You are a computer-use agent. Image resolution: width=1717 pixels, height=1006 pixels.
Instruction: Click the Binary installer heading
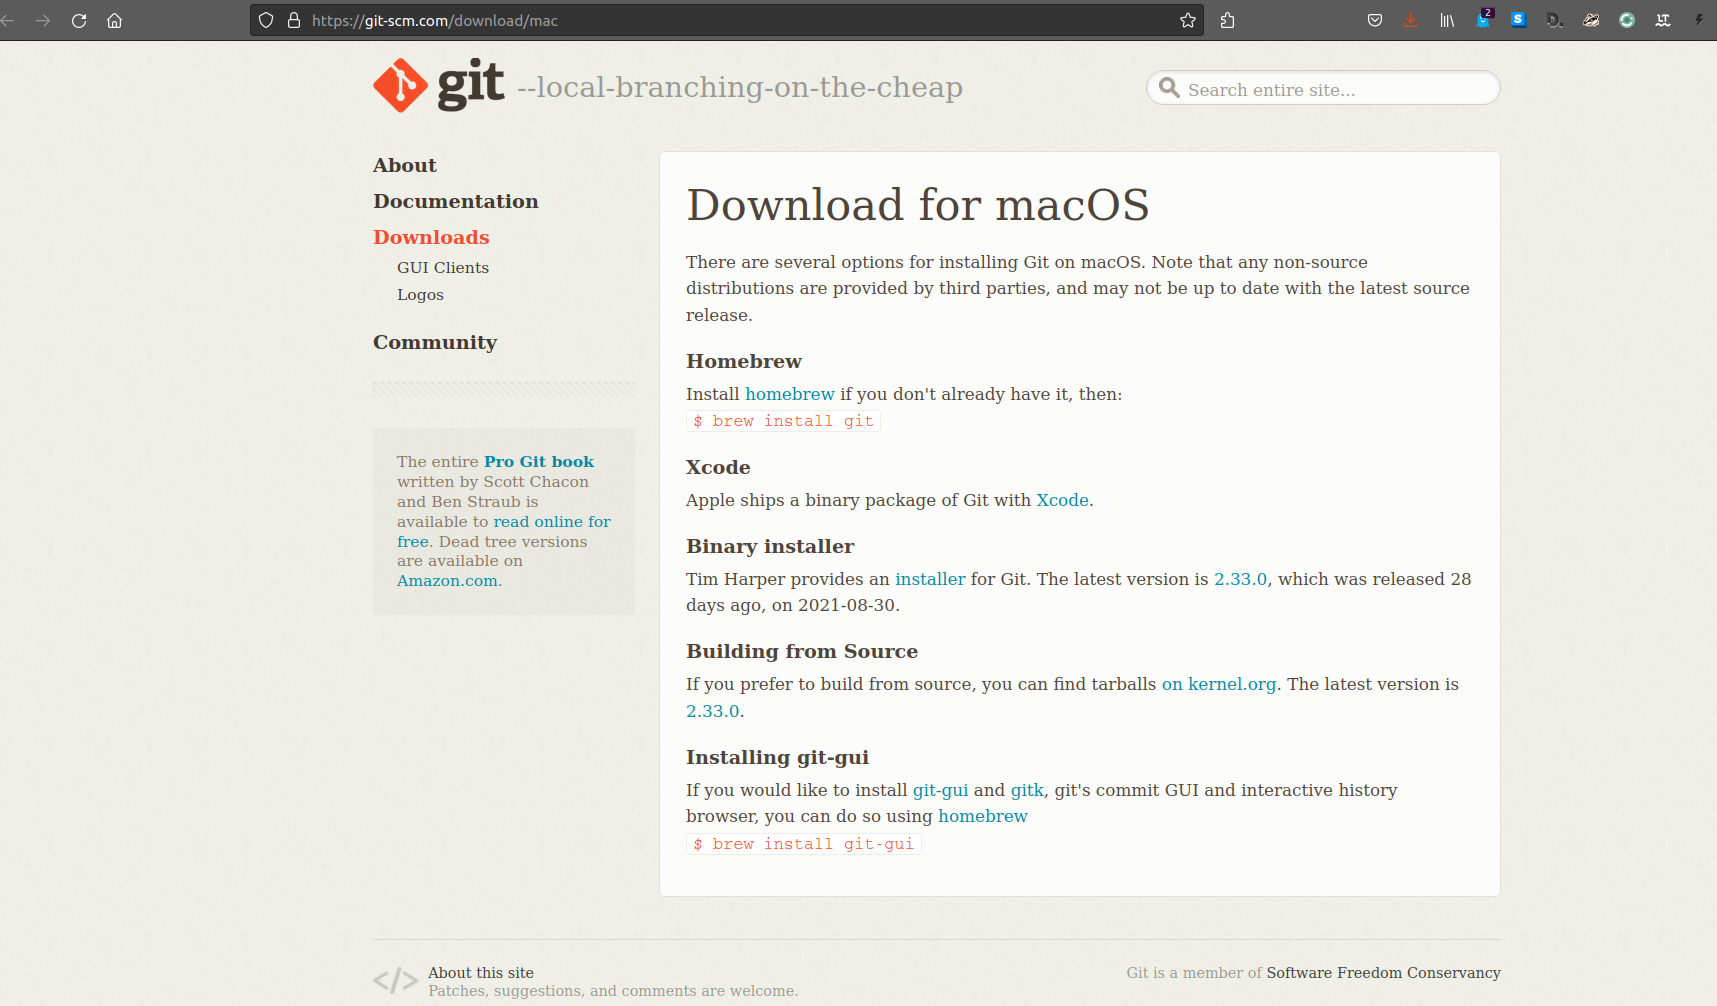tap(770, 546)
